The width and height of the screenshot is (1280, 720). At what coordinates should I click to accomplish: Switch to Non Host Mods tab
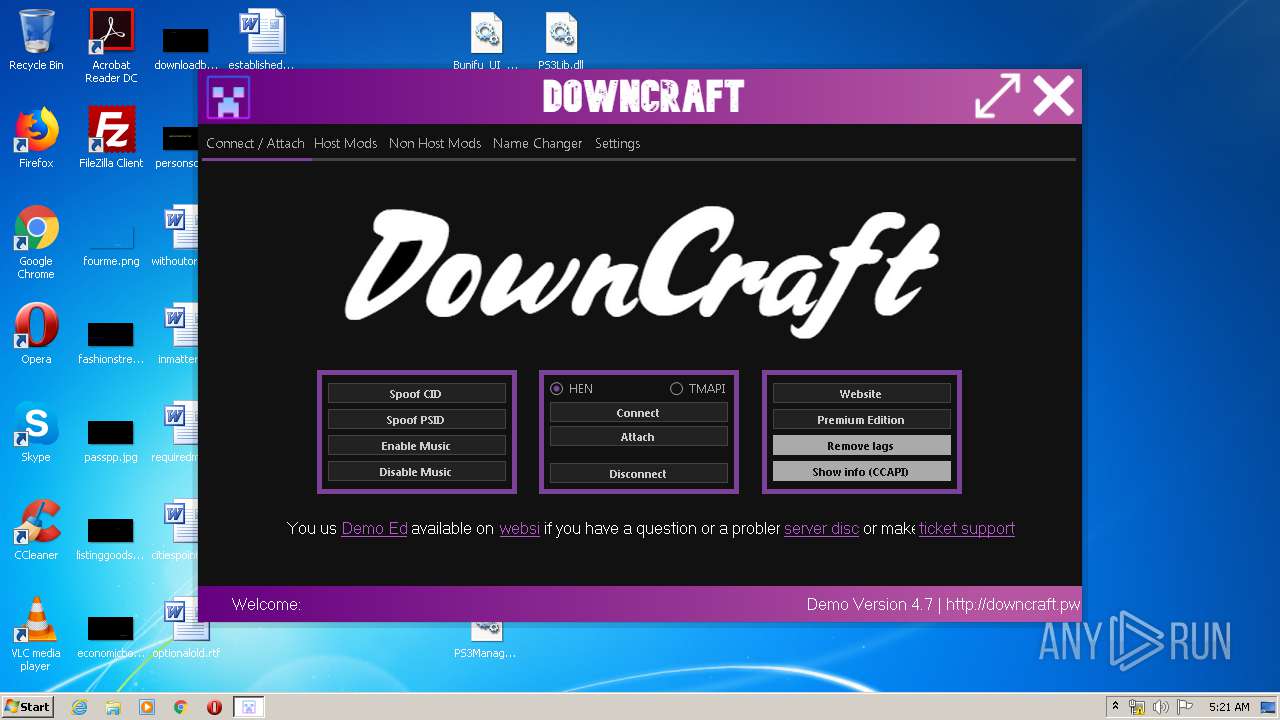click(x=435, y=143)
